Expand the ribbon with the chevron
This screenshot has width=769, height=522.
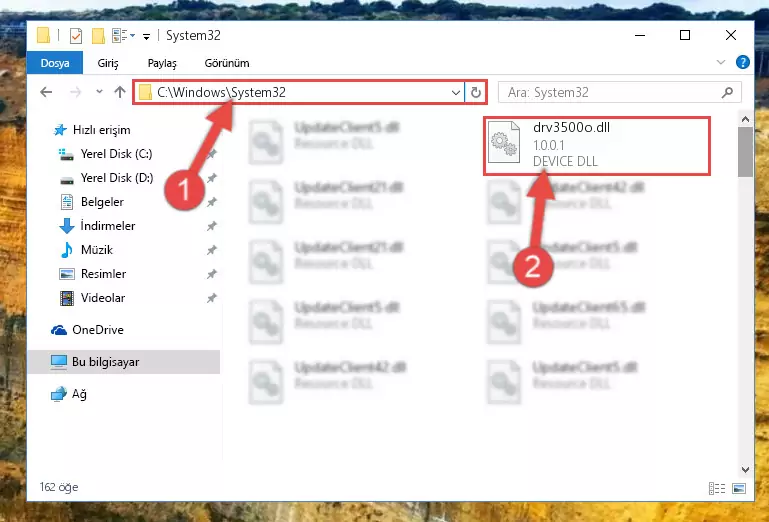720,62
